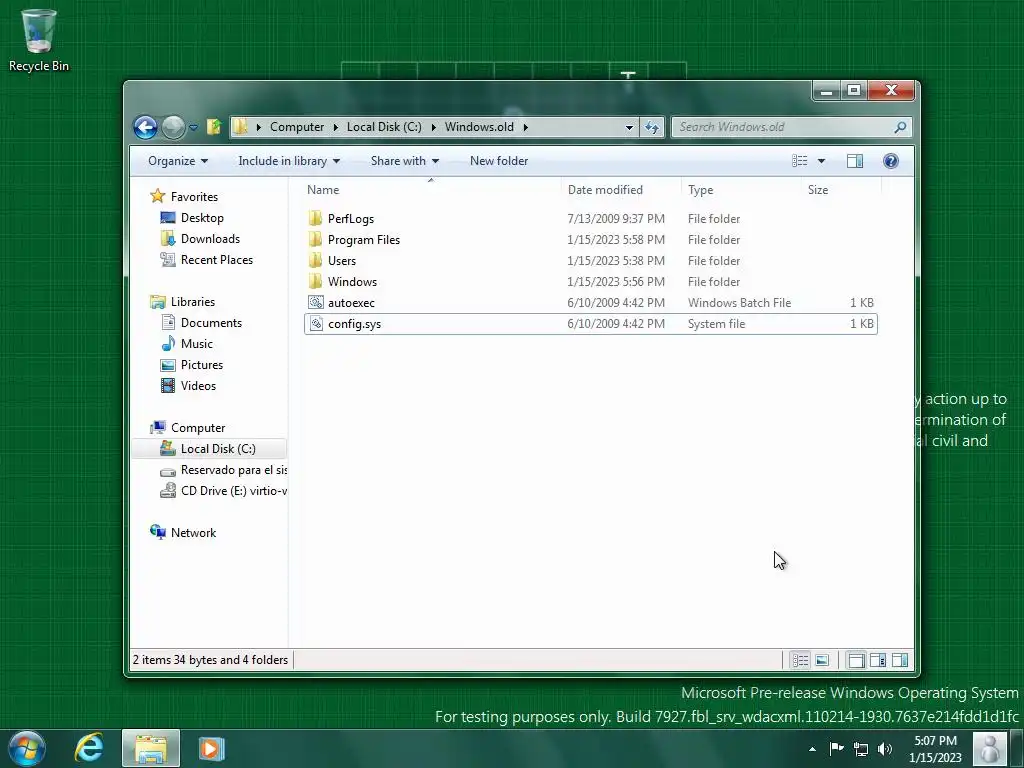Open Libraries in navigation pane
1024x768 pixels.
coord(193,302)
